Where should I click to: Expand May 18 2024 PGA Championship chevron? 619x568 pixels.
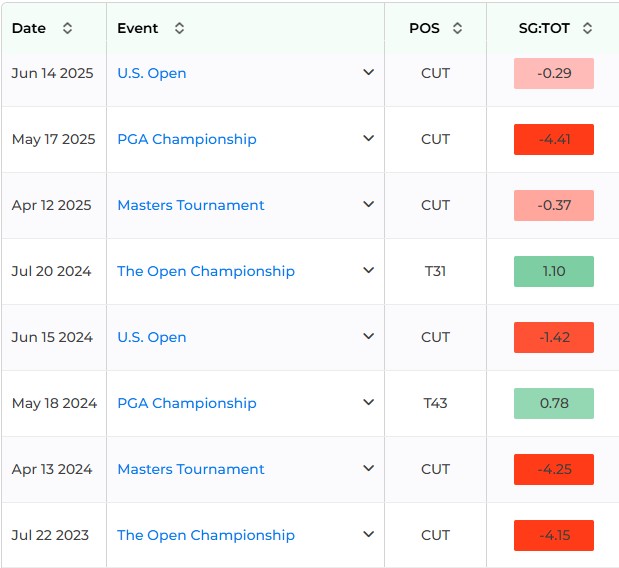(x=368, y=402)
